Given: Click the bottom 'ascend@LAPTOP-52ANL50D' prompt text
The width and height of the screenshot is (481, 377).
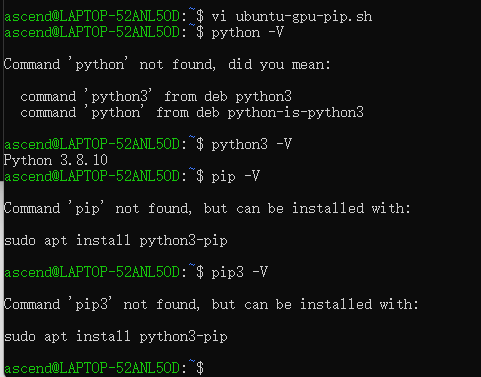Looking at the screenshot, I should click(x=92, y=368).
